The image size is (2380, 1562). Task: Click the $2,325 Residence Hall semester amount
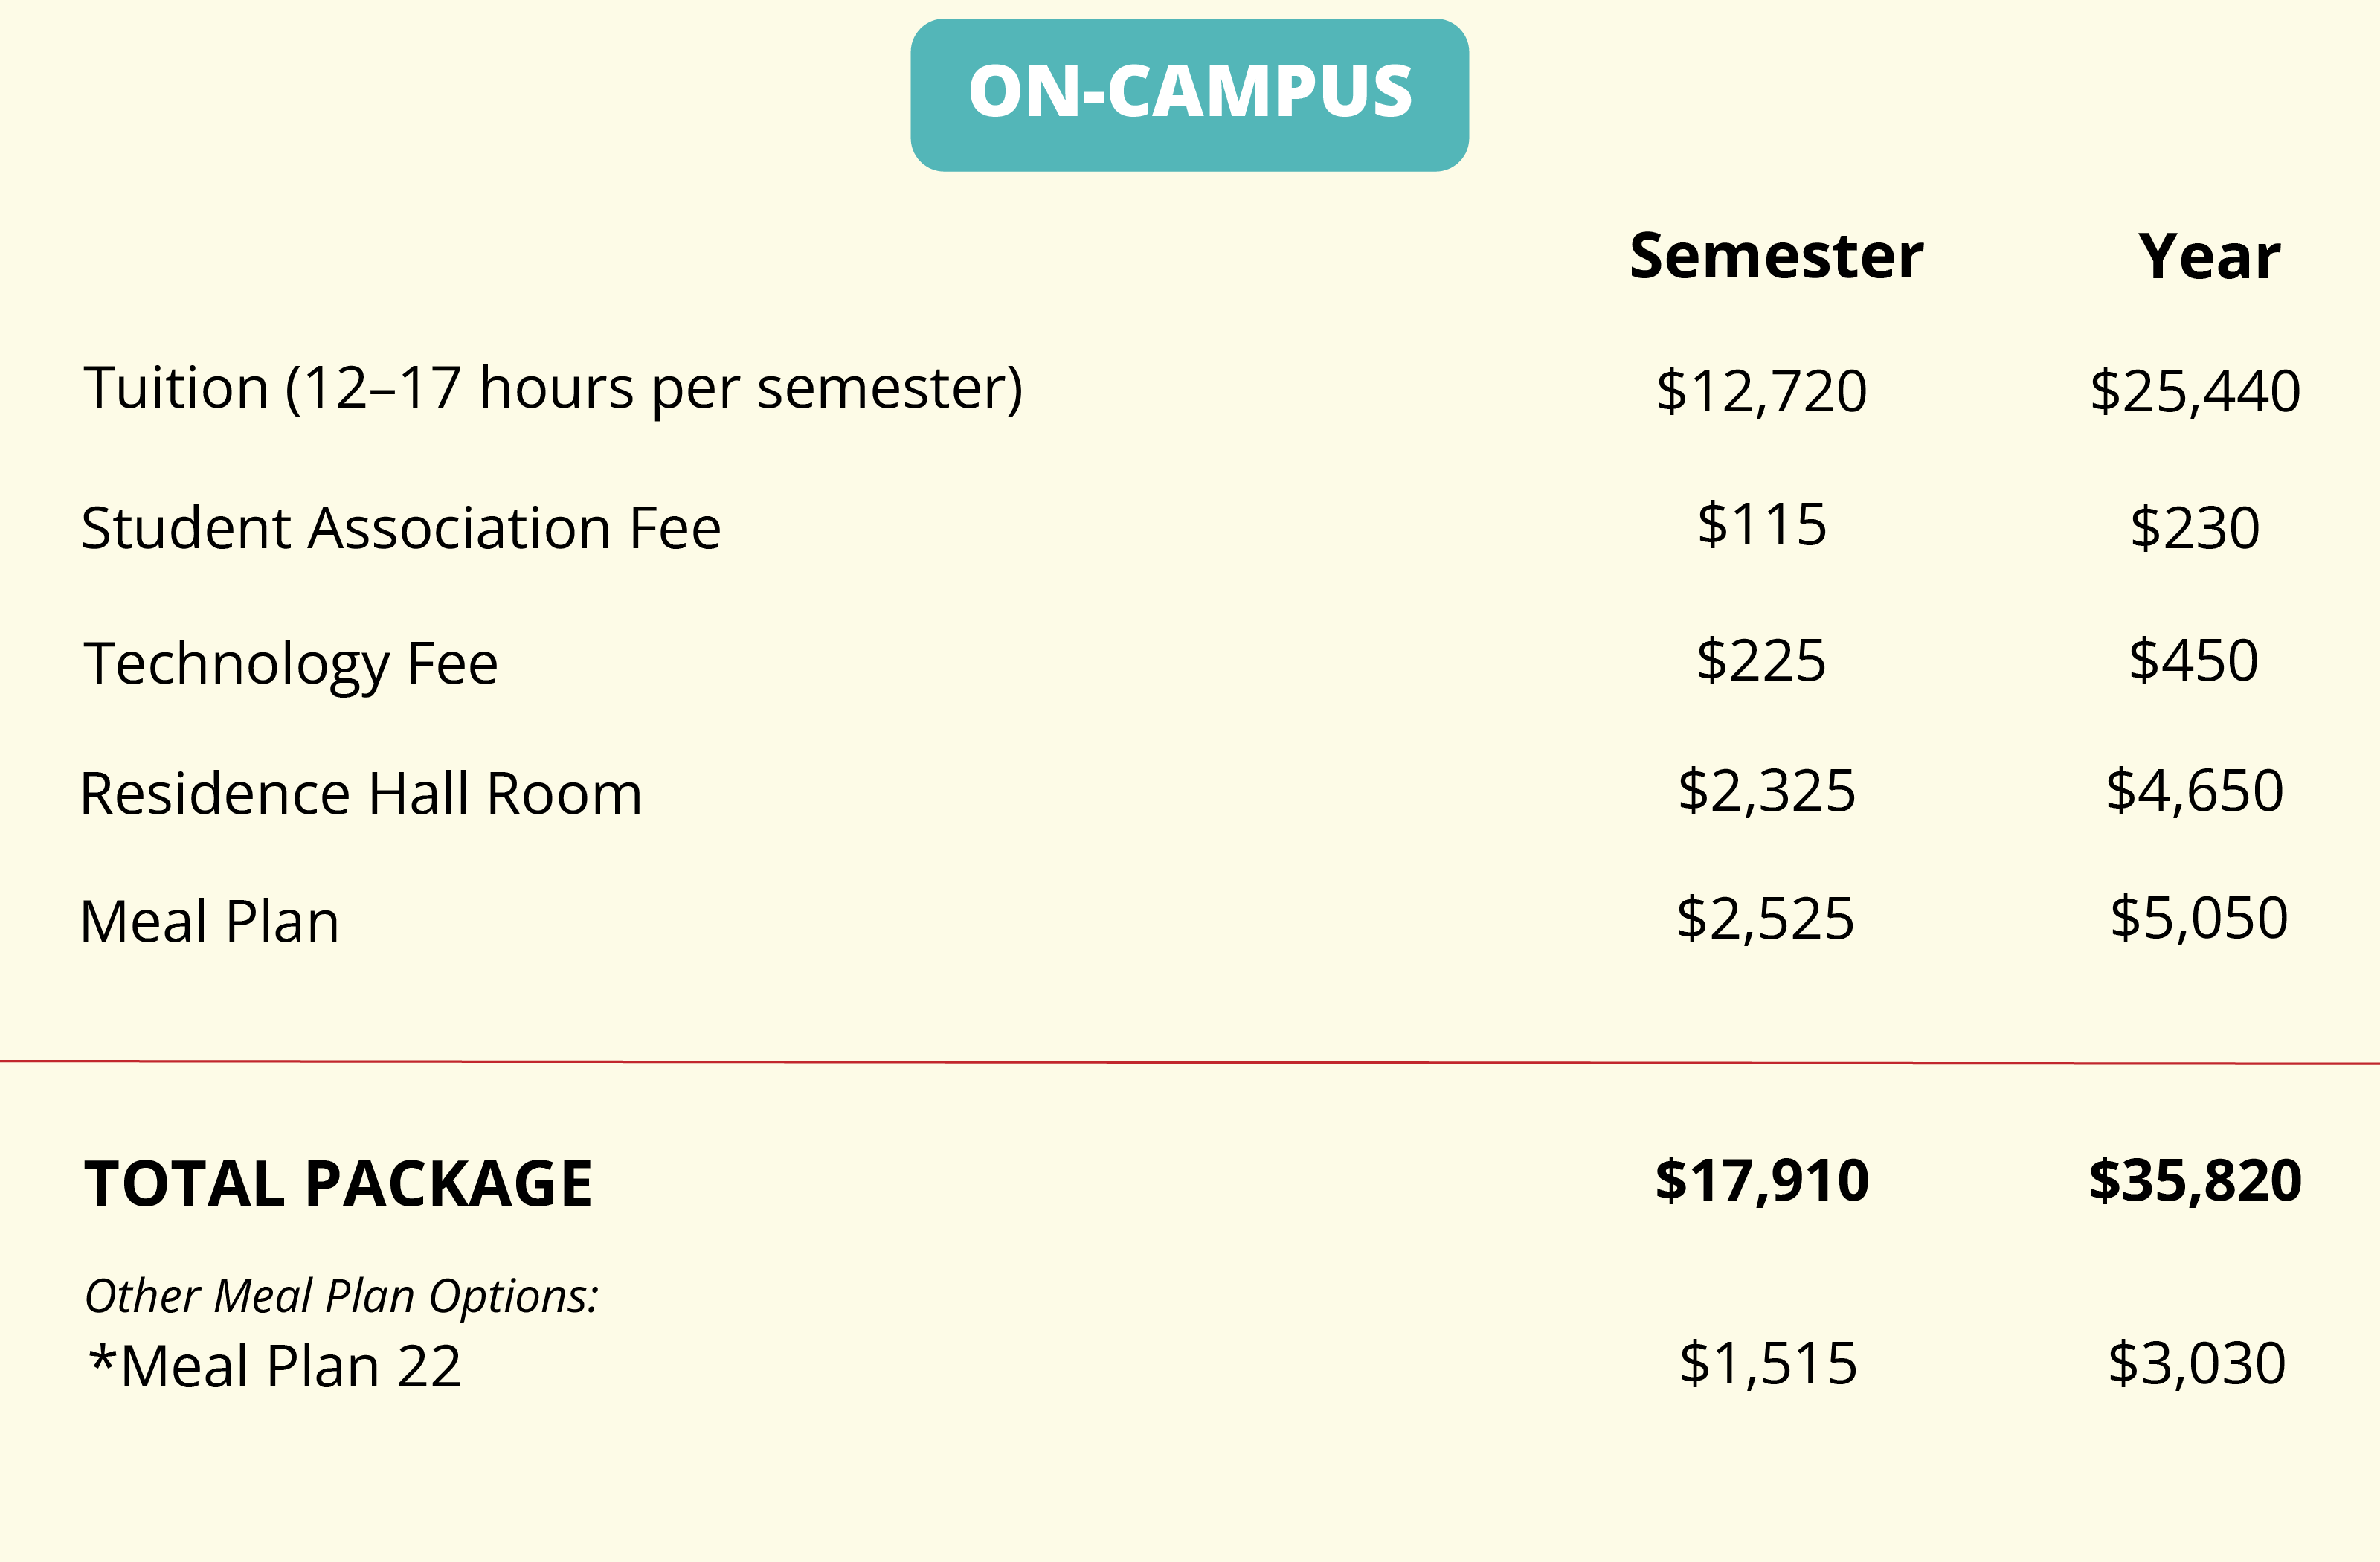(1767, 792)
